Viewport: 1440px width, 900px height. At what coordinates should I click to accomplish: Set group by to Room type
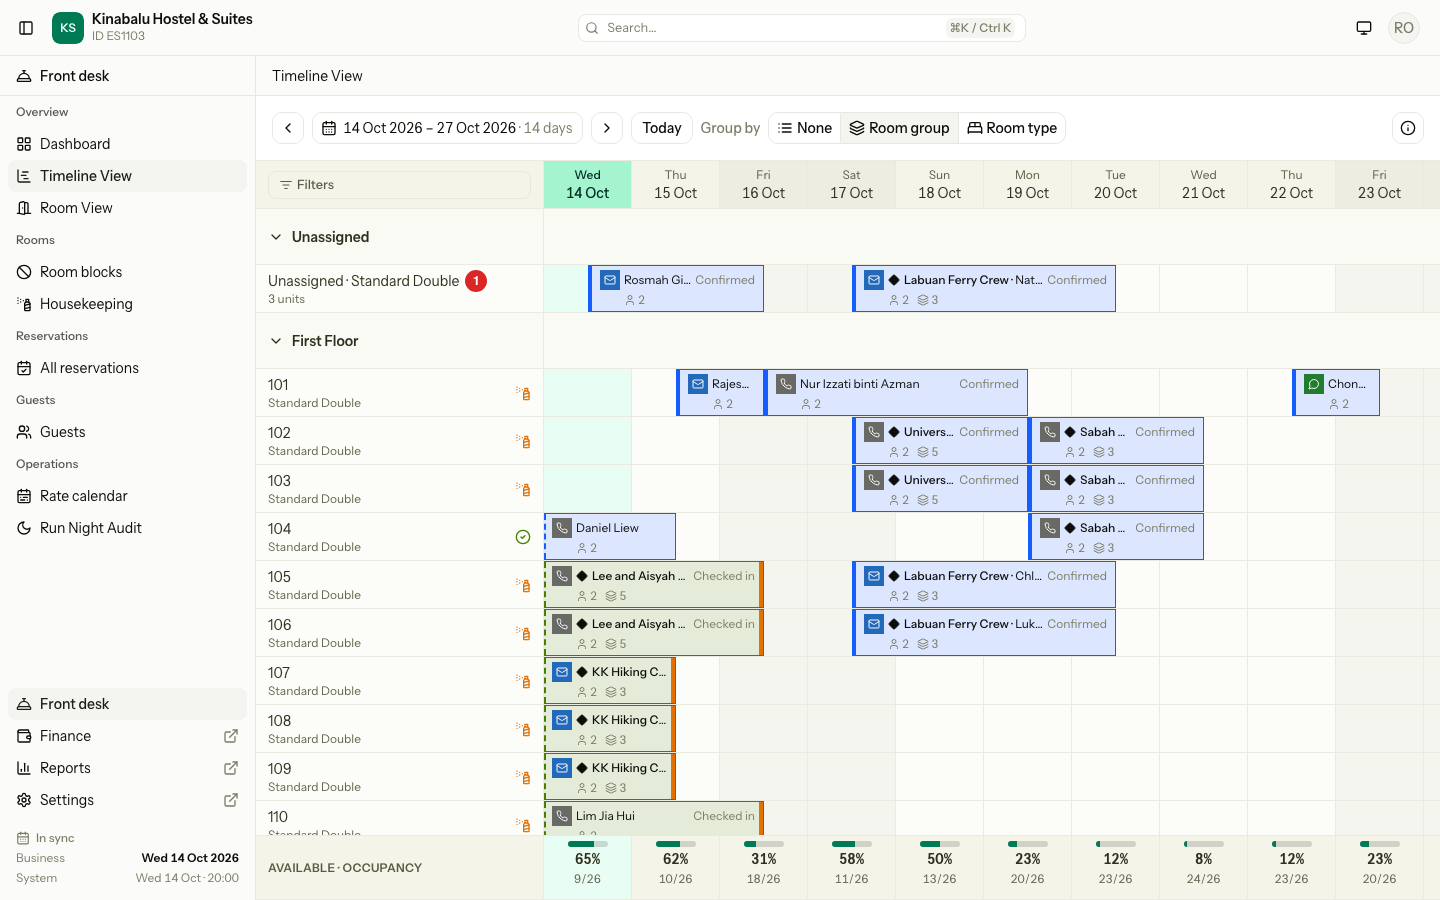(1012, 128)
